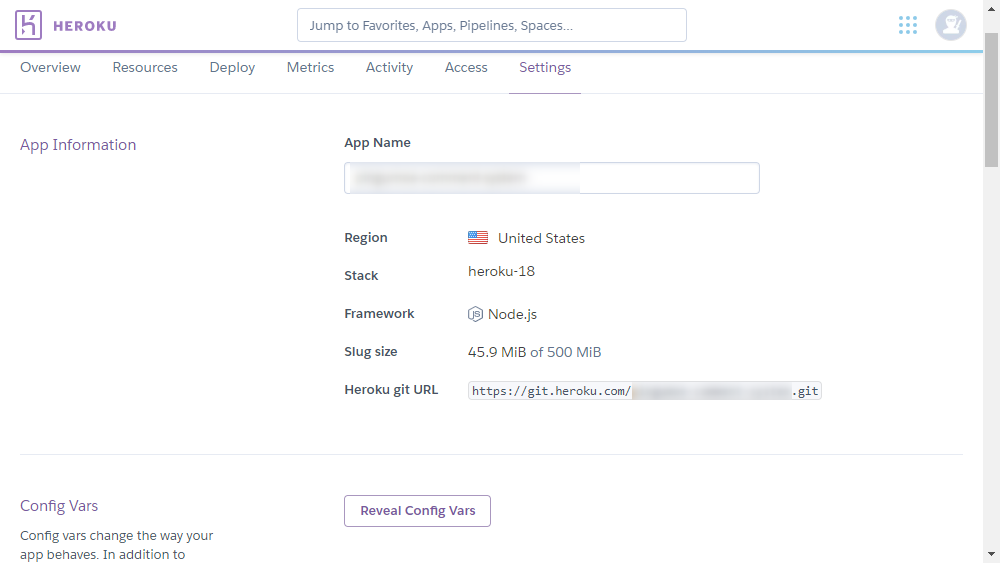Click the Region label
The image size is (1000, 563).
click(365, 238)
